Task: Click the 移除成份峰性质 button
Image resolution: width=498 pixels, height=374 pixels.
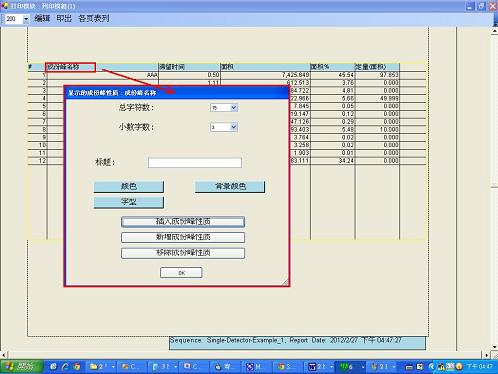Action: 183,253
